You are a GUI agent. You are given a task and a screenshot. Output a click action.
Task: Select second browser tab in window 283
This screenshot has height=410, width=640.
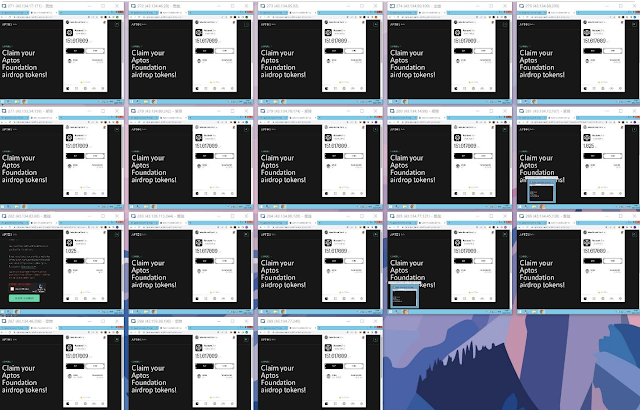(x=172, y=223)
